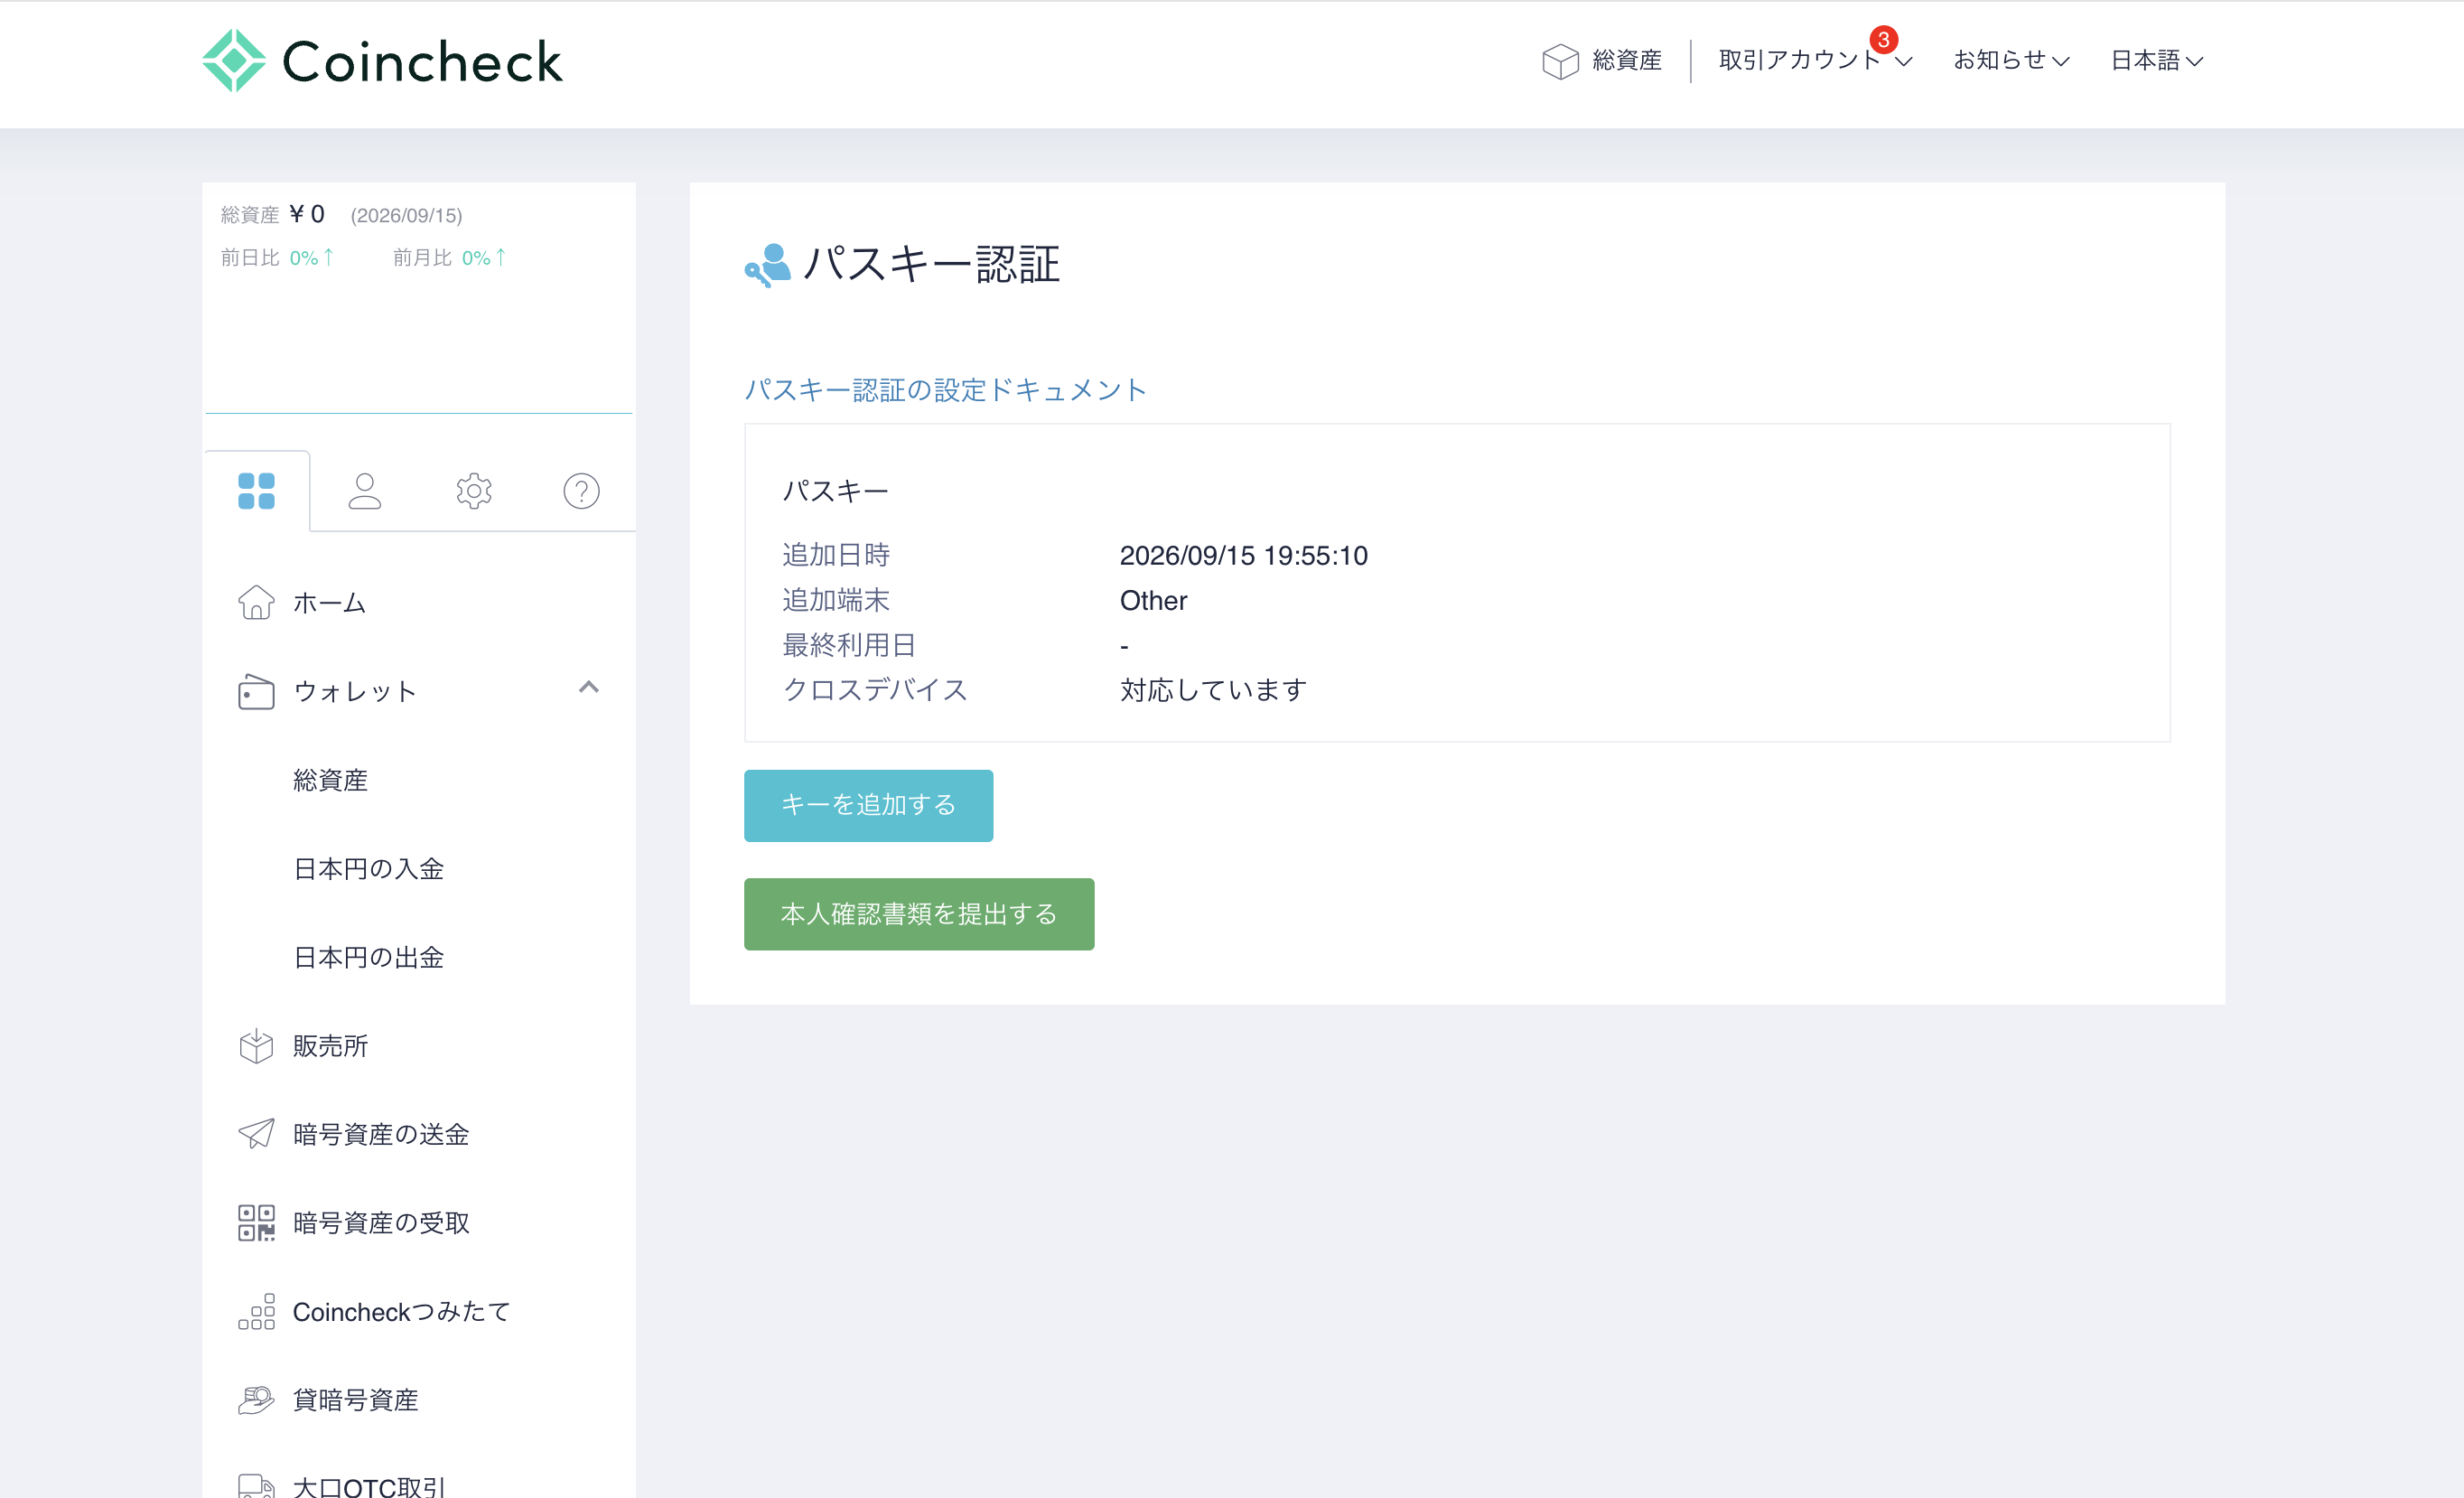
Task: Click the 本人確認書類を提出する button
Action: (918, 914)
